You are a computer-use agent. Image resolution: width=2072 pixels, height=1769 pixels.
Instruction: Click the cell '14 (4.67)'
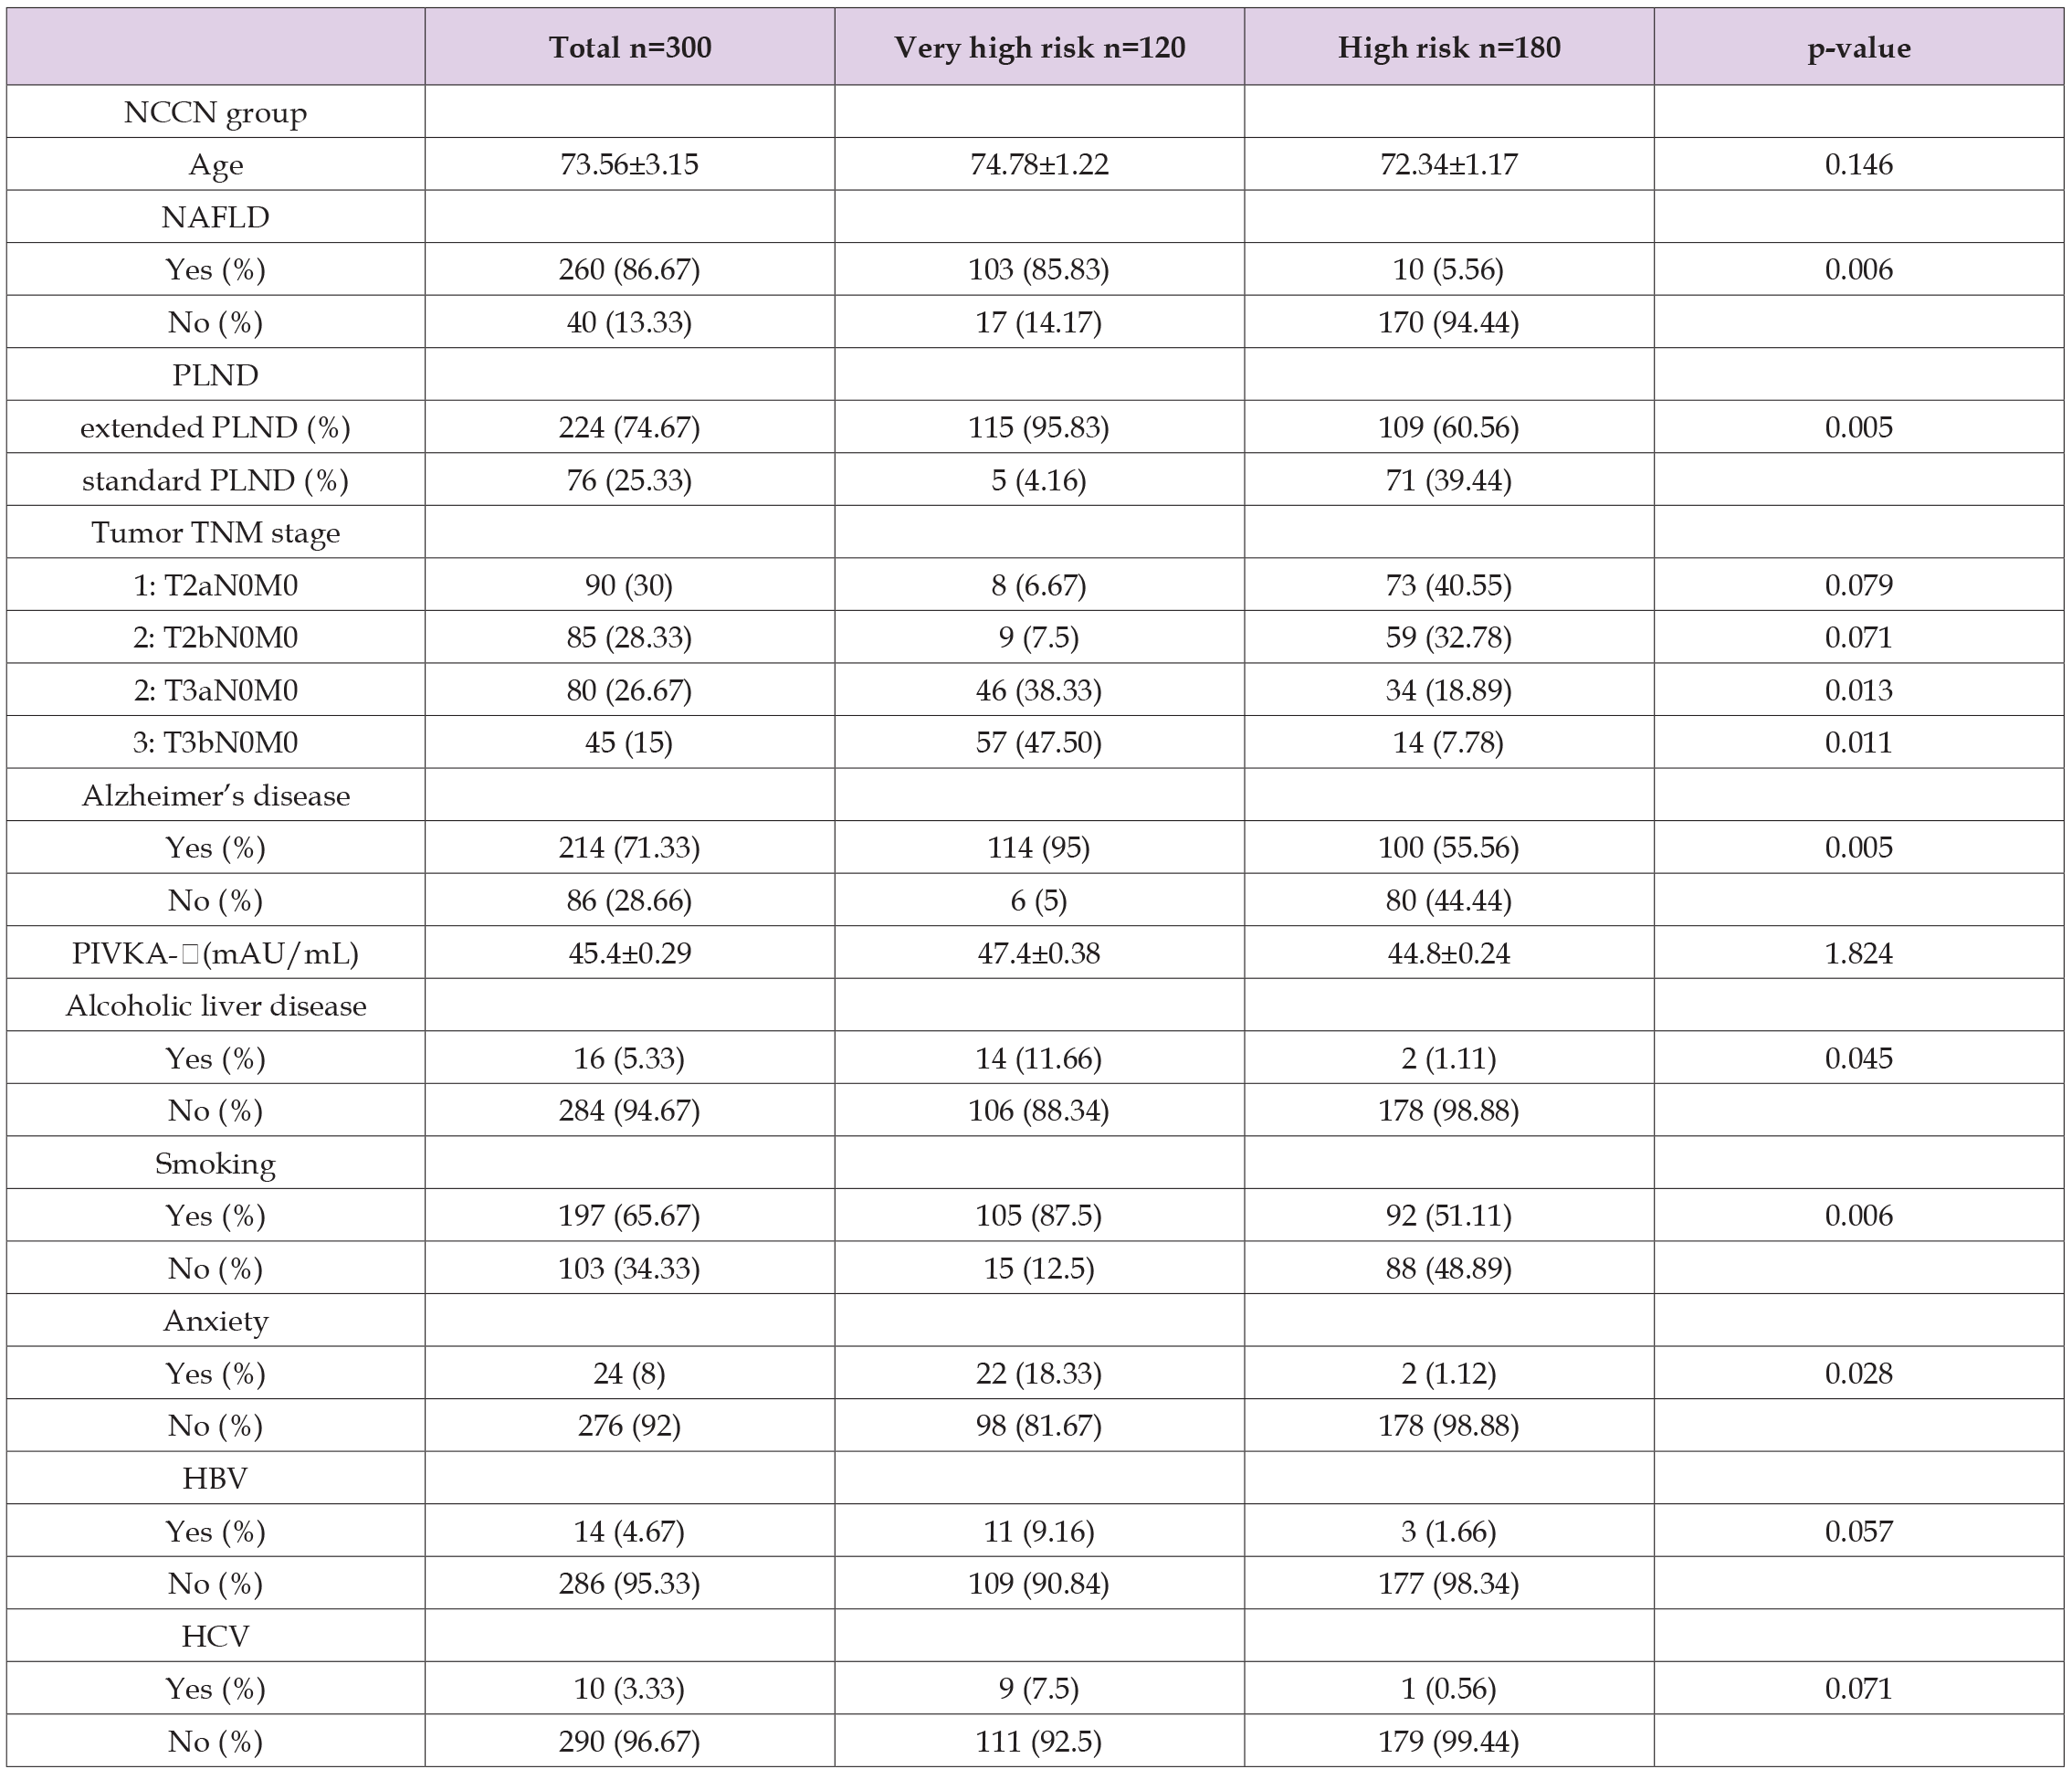[x=630, y=1531]
